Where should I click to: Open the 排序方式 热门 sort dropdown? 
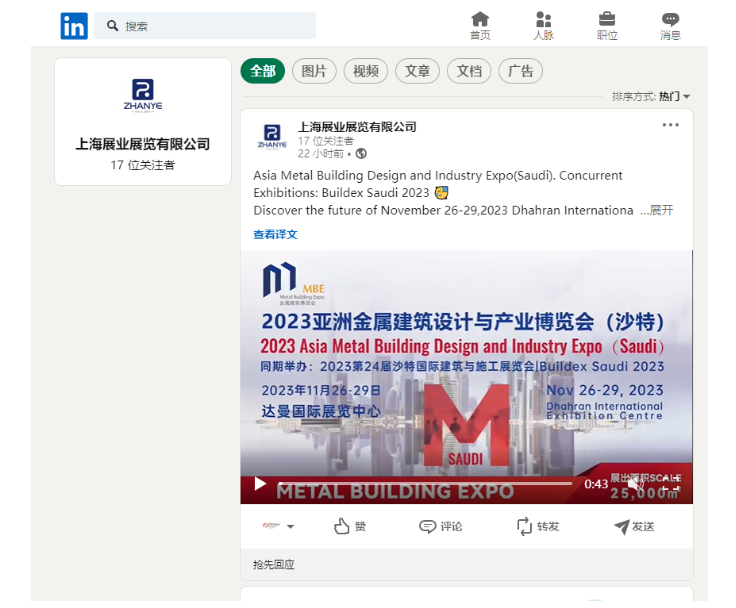tap(651, 96)
